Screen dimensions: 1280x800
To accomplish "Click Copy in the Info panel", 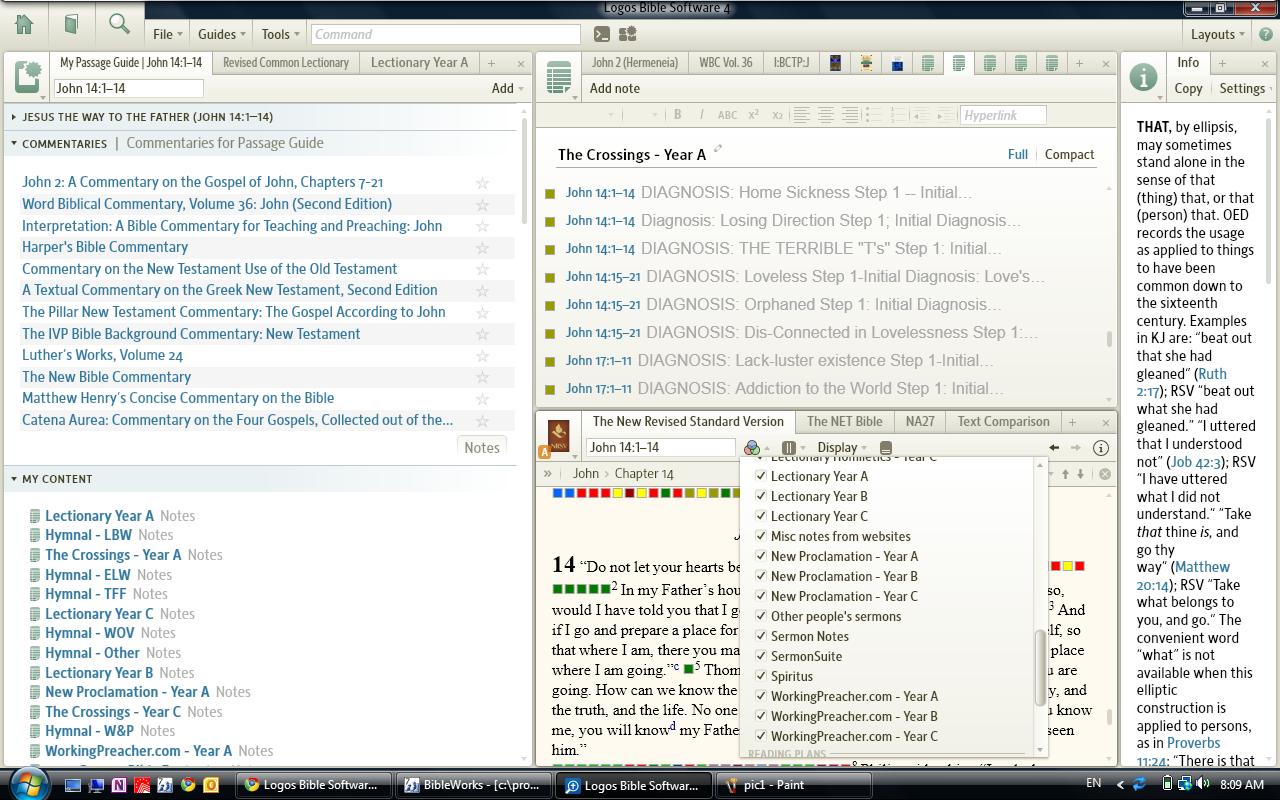I will click(x=1188, y=88).
